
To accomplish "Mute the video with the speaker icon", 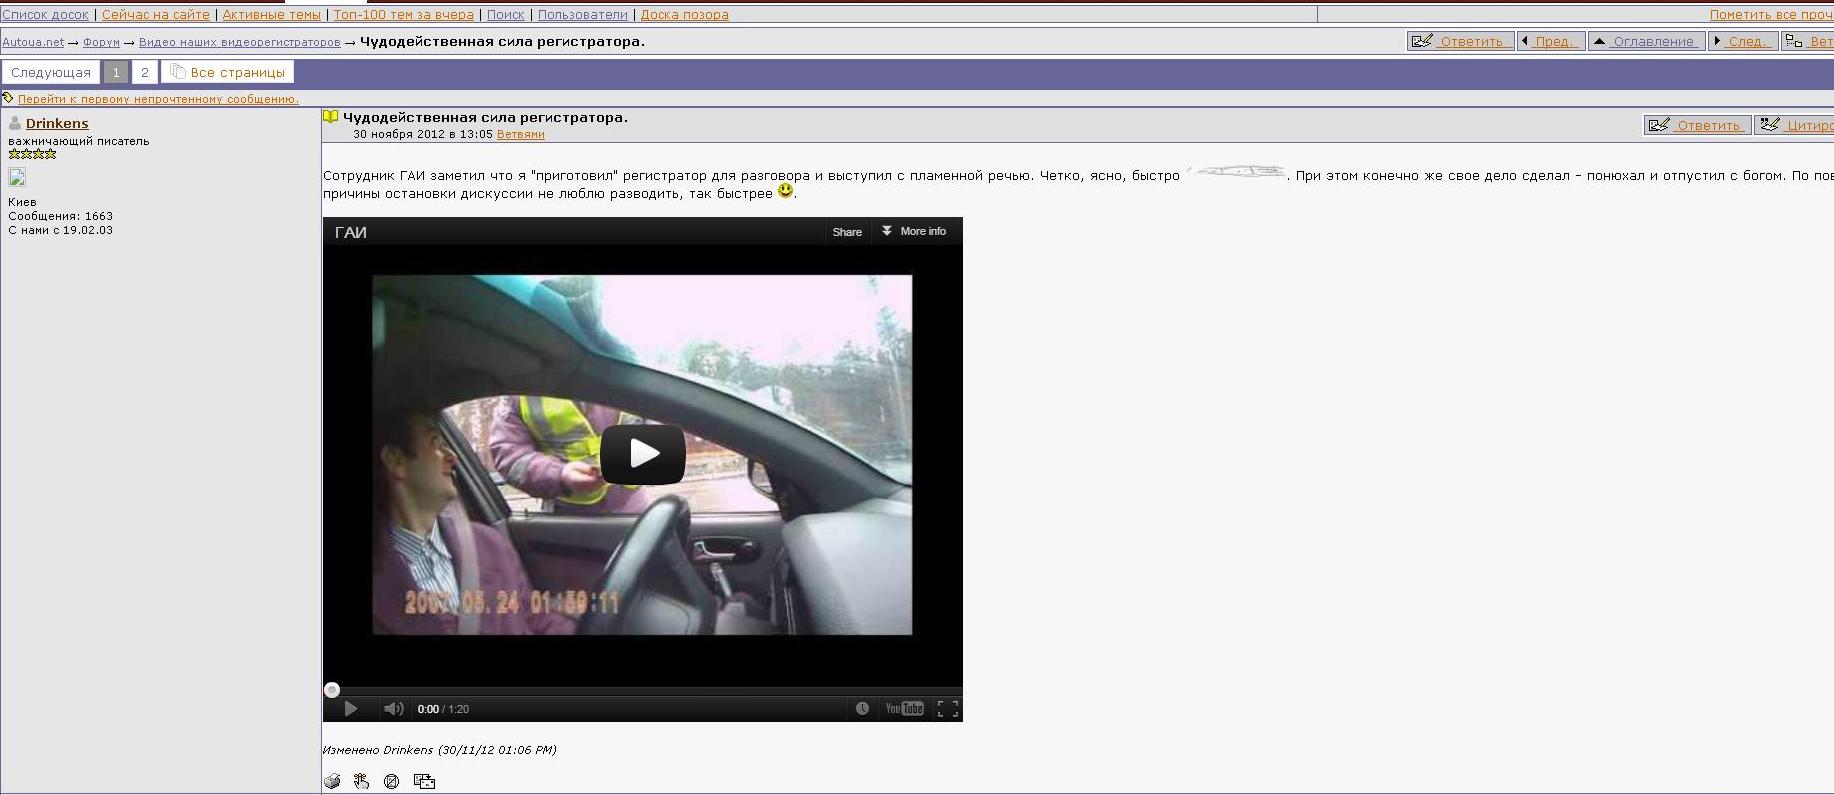I will (393, 709).
